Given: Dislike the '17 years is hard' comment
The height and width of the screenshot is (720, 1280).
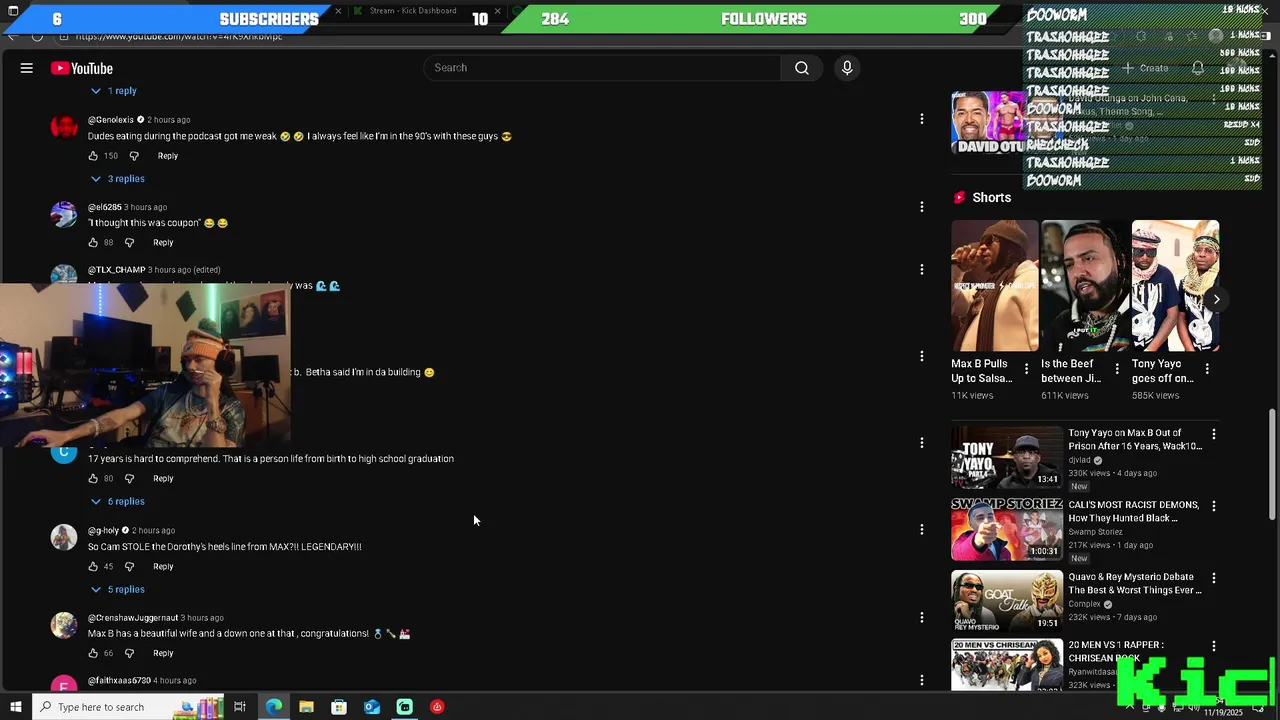Looking at the screenshot, I should [x=129, y=479].
